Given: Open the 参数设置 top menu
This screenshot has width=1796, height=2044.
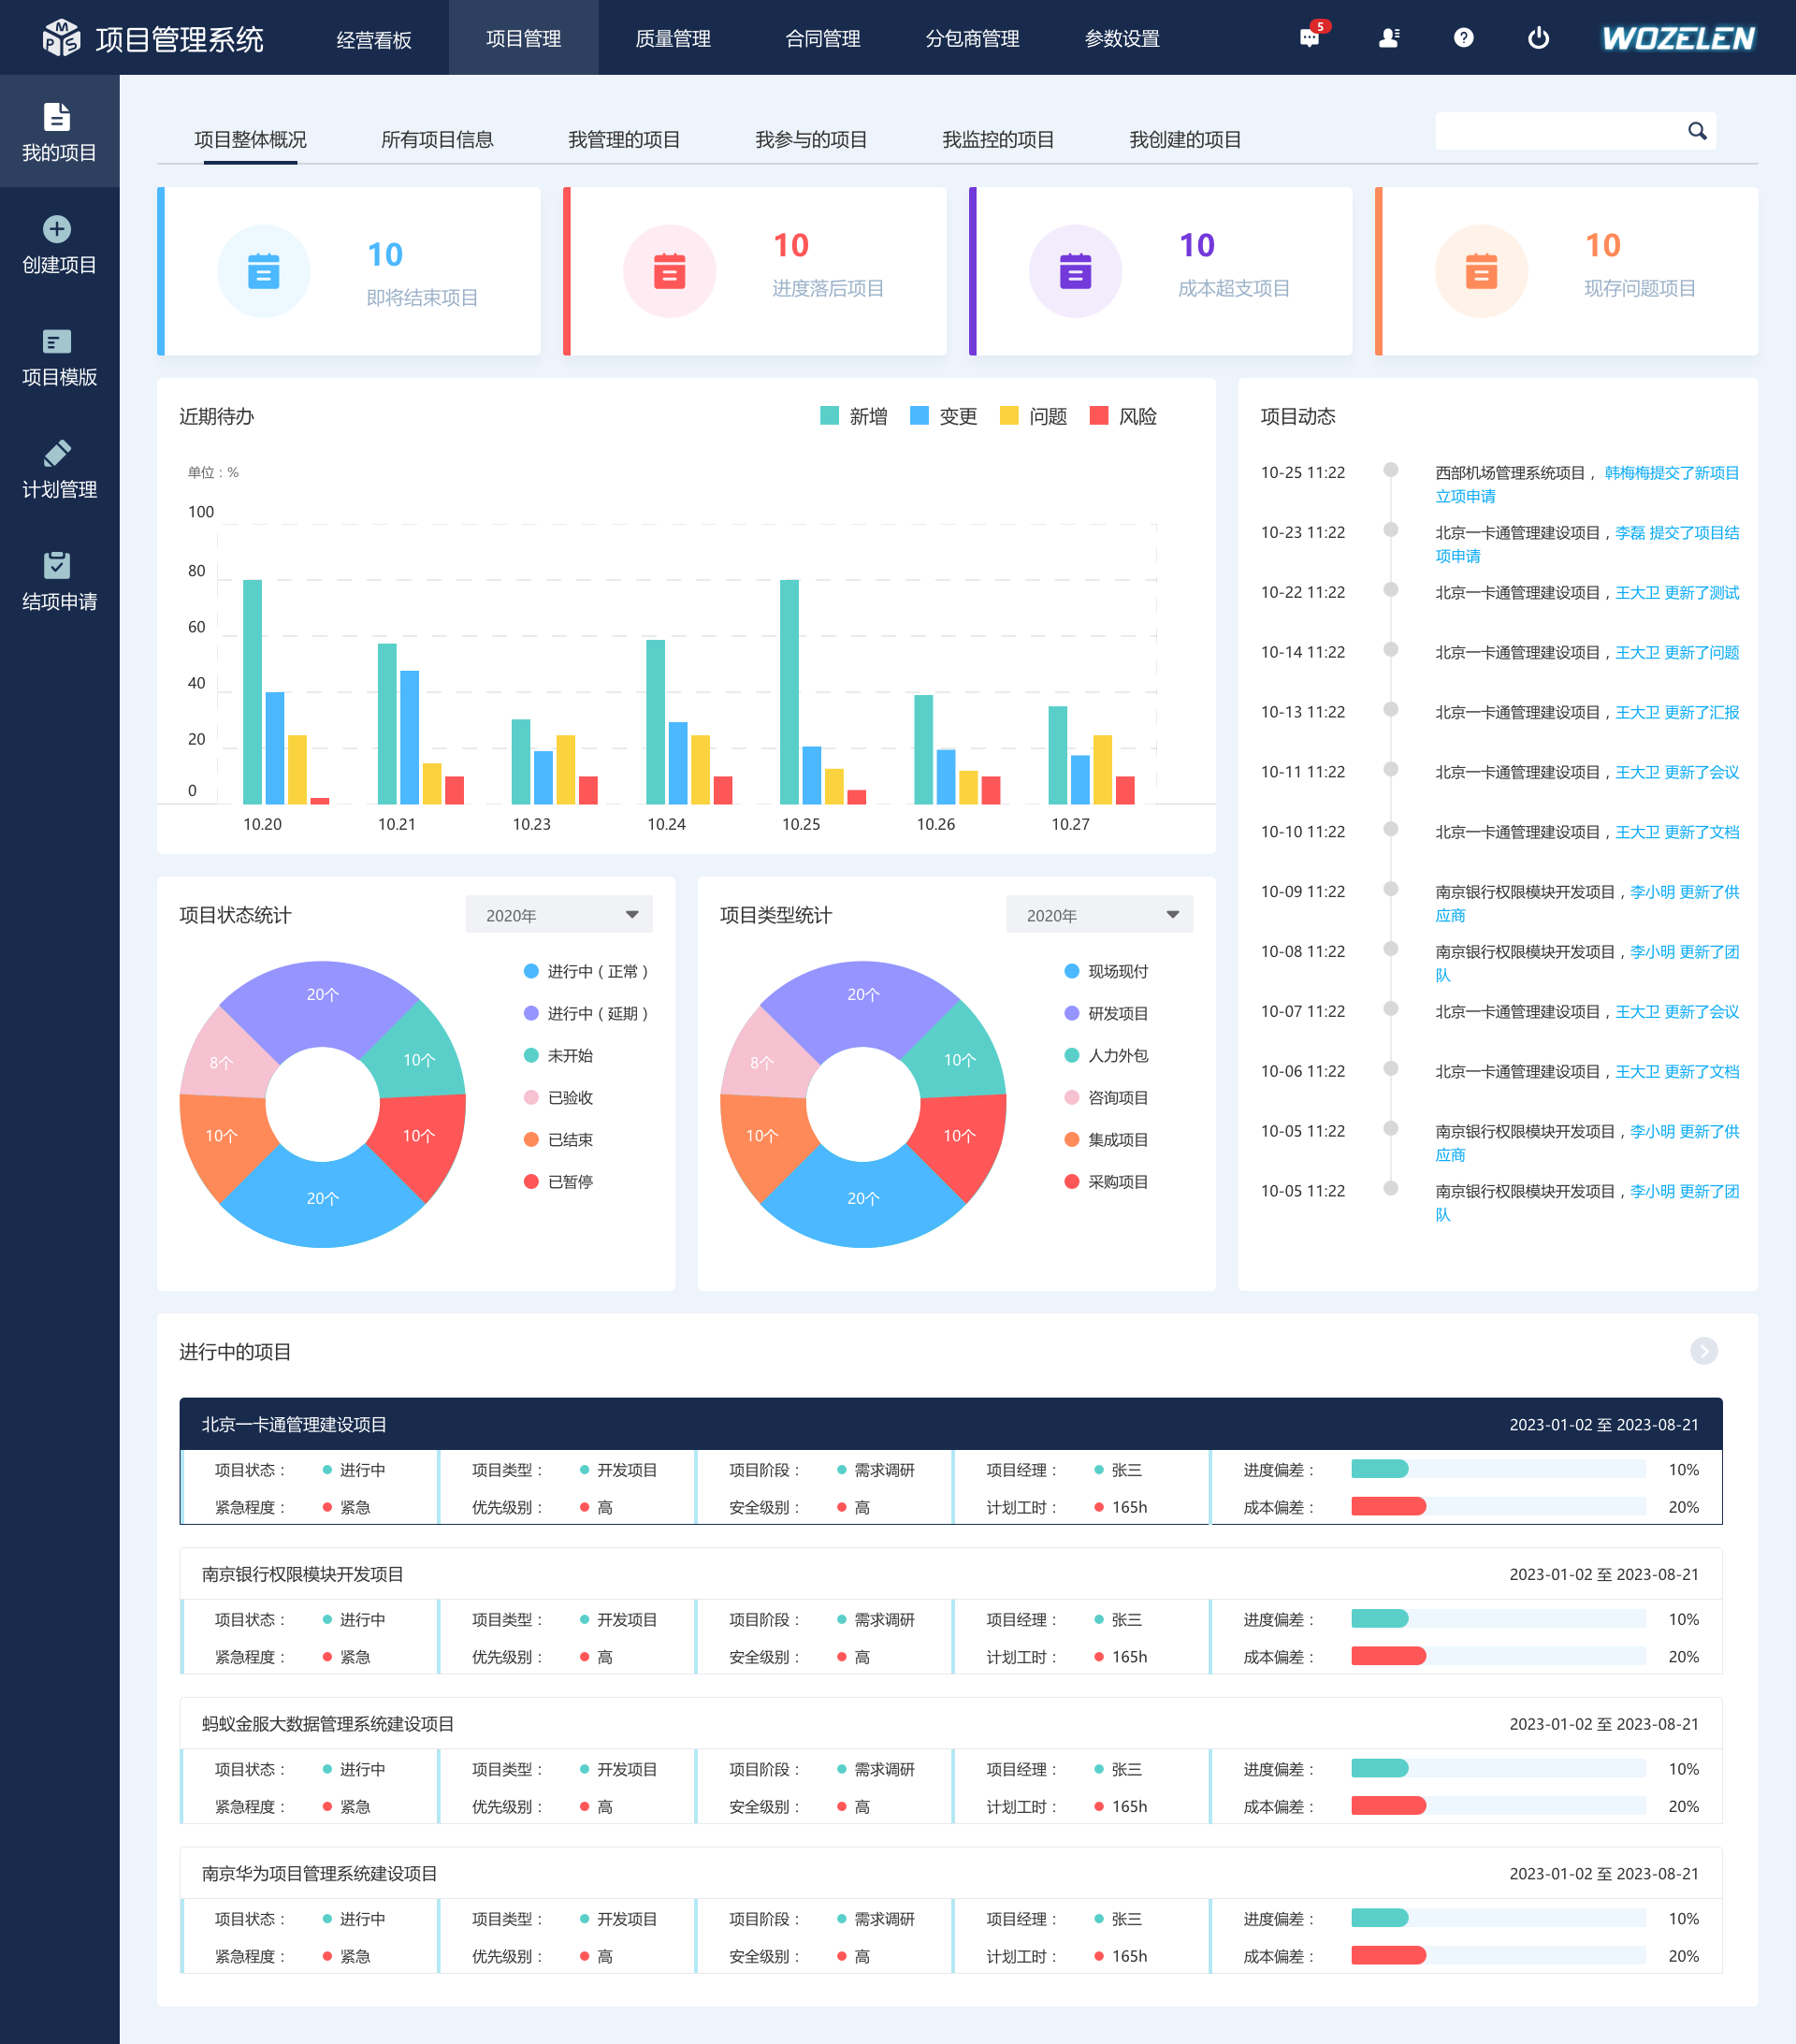Looking at the screenshot, I should point(1122,38).
